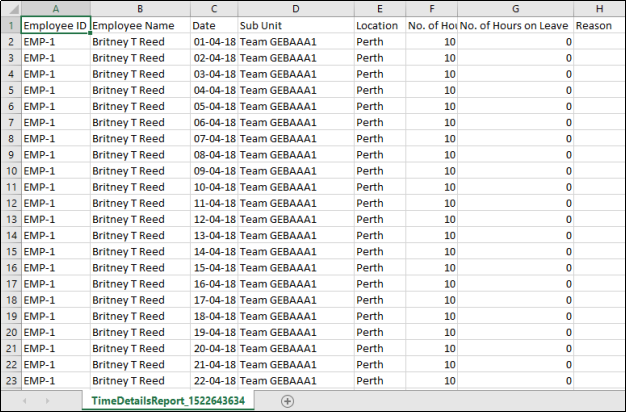Select column G header
Image resolution: width=626 pixels, height=413 pixels.
[515, 9]
